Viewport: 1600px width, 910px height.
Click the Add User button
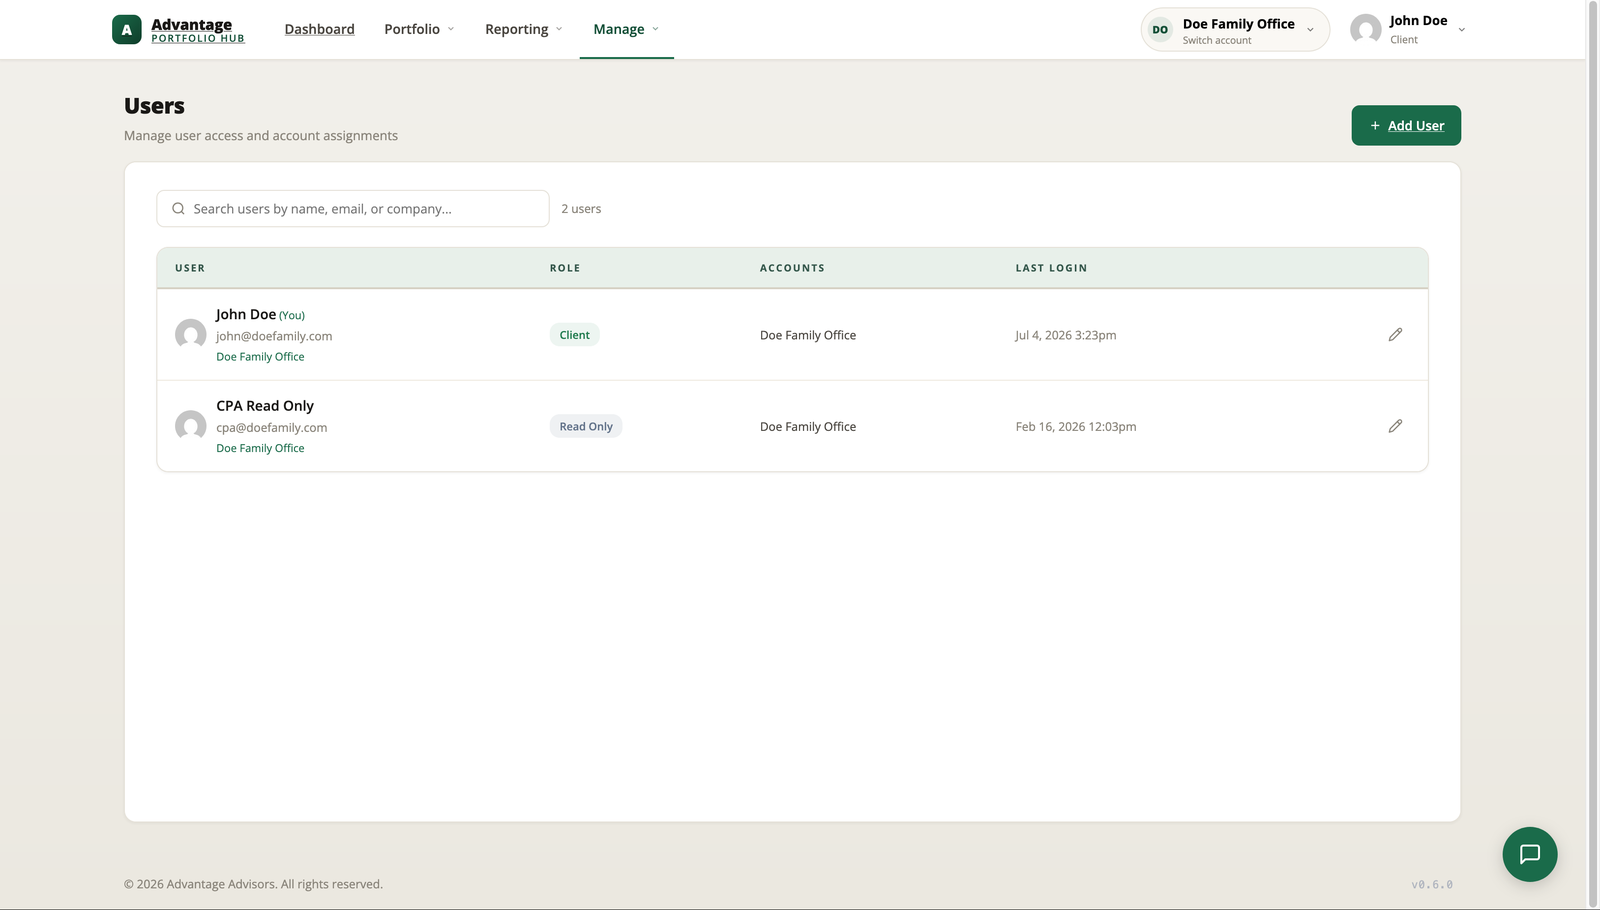click(x=1406, y=125)
